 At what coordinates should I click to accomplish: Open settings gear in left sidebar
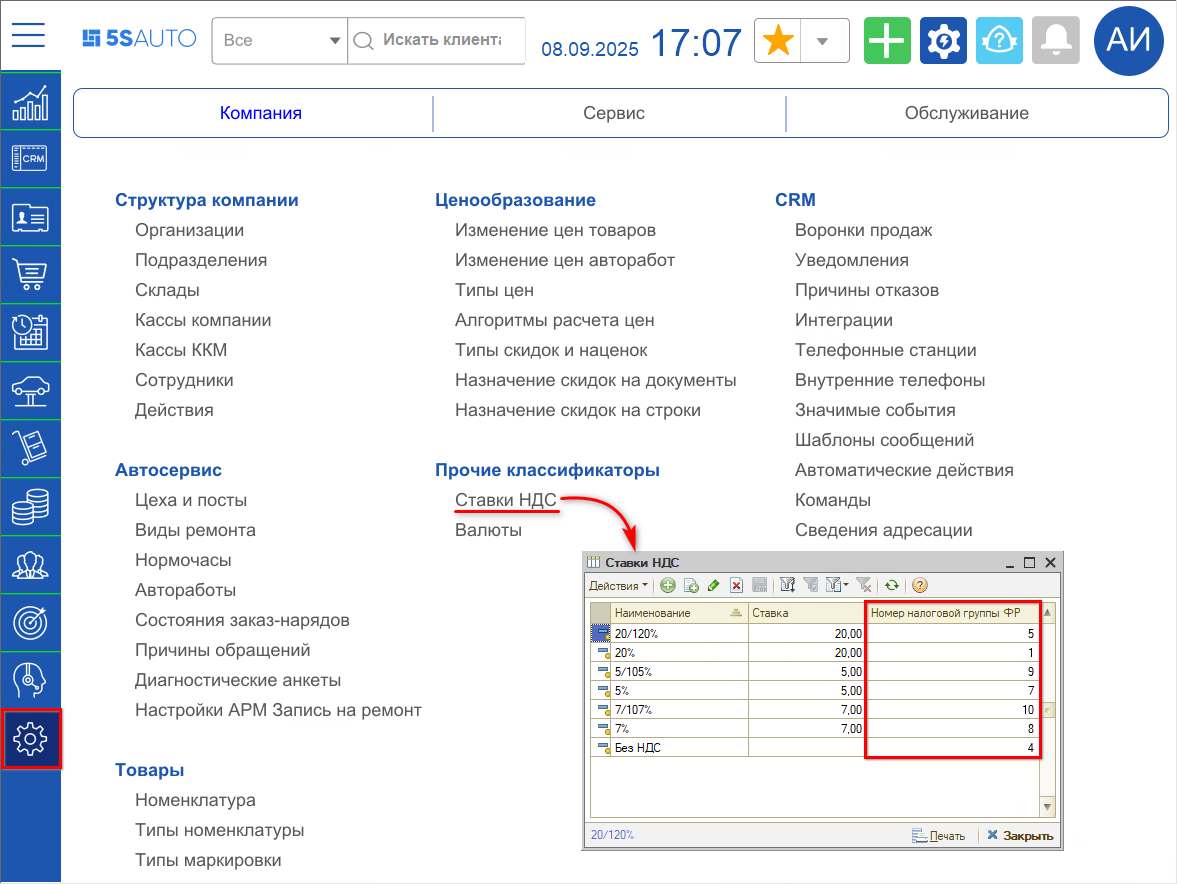31,739
